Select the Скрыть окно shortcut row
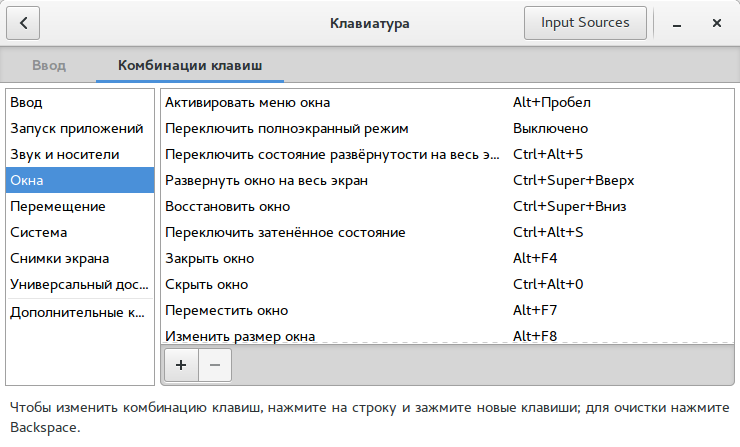The height and width of the screenshot is (447, 740). point(447,284)
